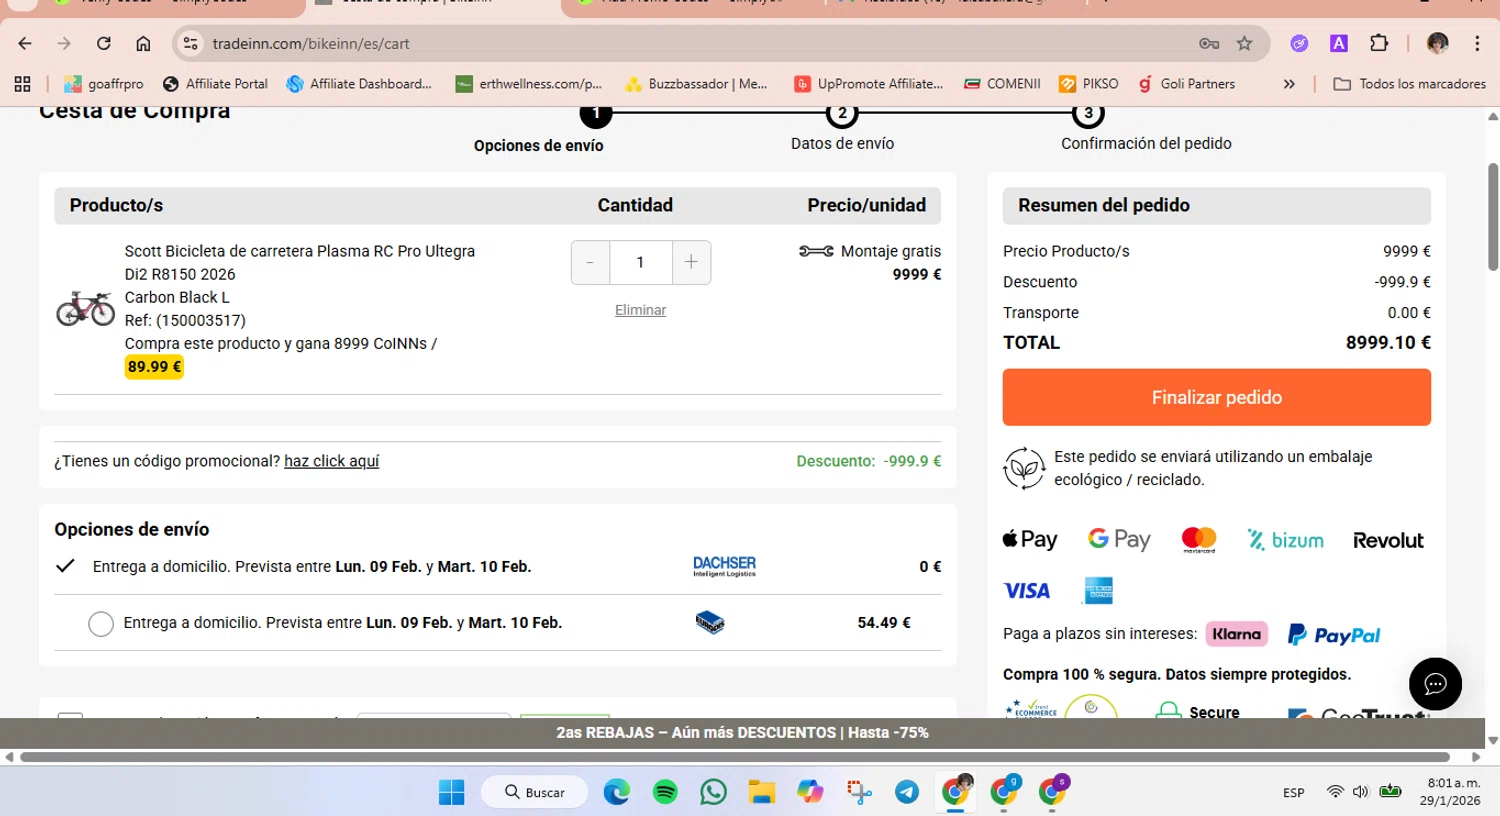Select the free DACHSER home delivery option
Image resolution: width=1500 pixels, height=816 pixels.
click(x=65, y=566)
